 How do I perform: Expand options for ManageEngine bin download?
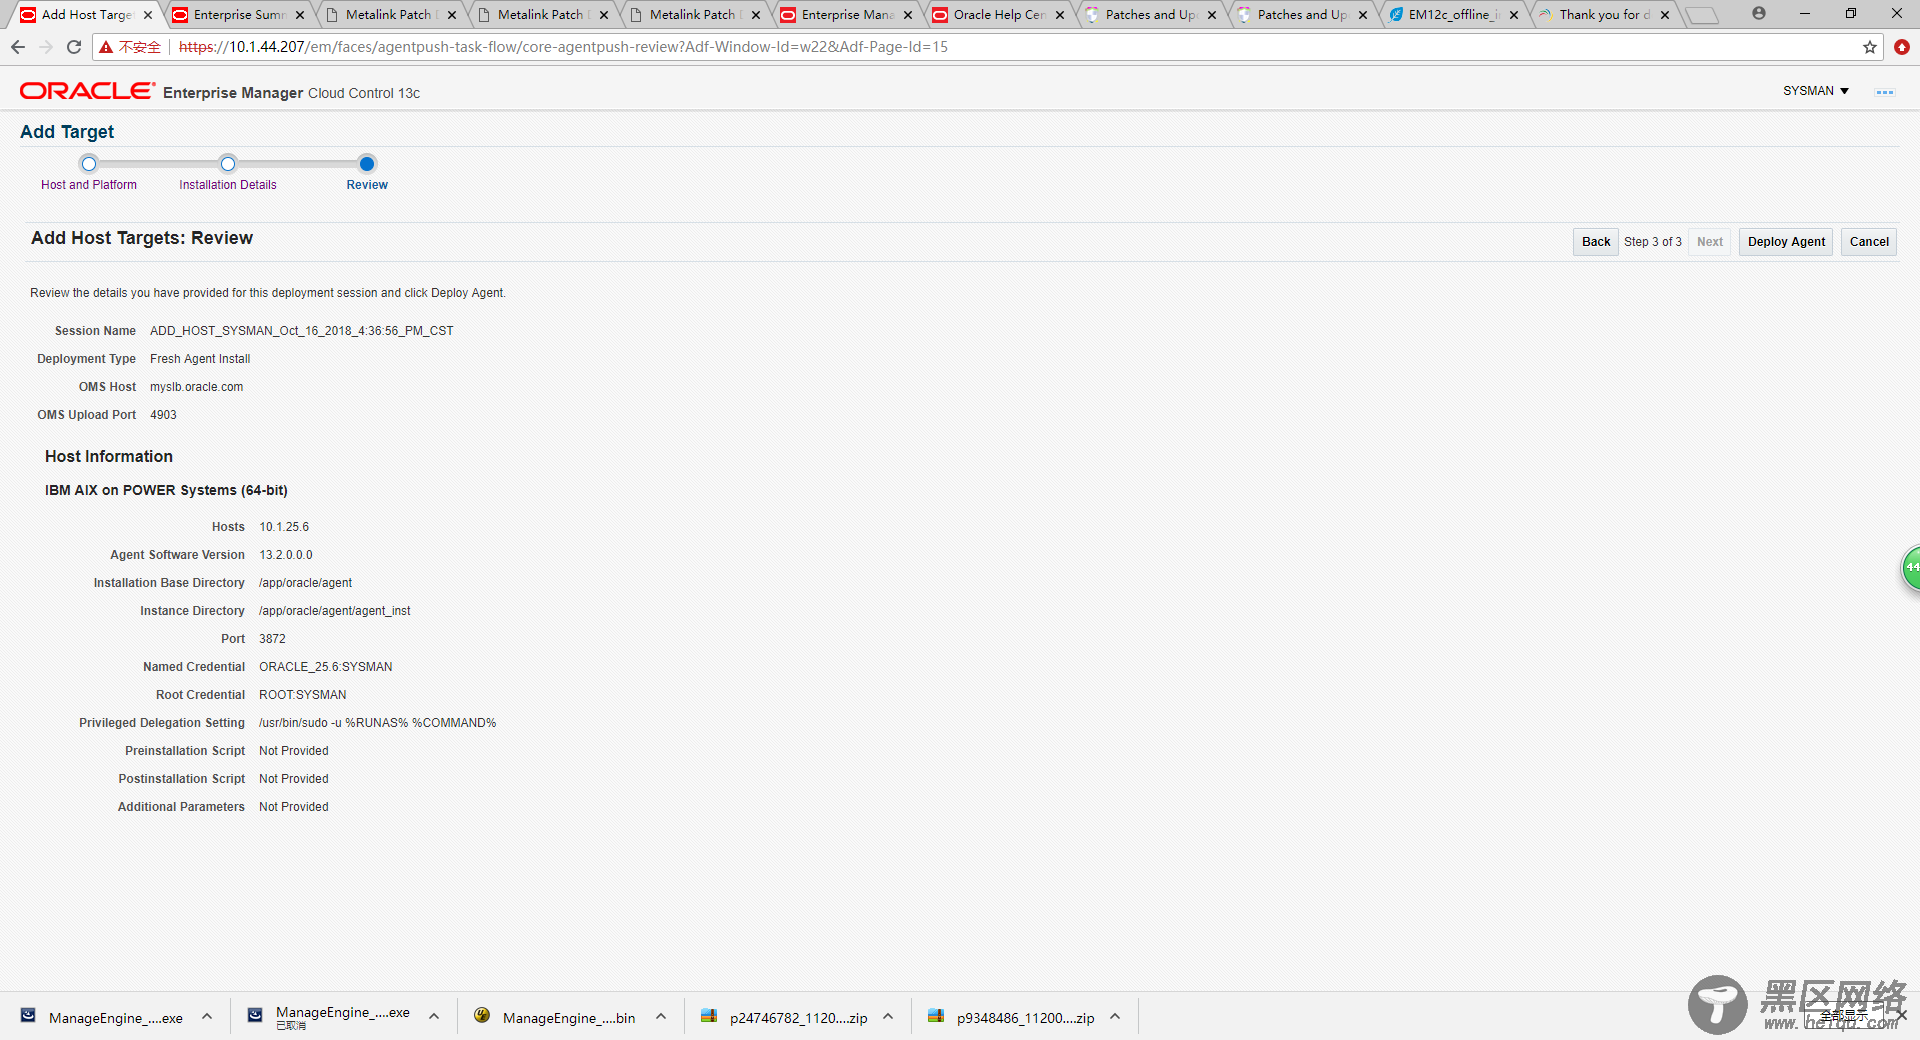[x=661, y=1017]
